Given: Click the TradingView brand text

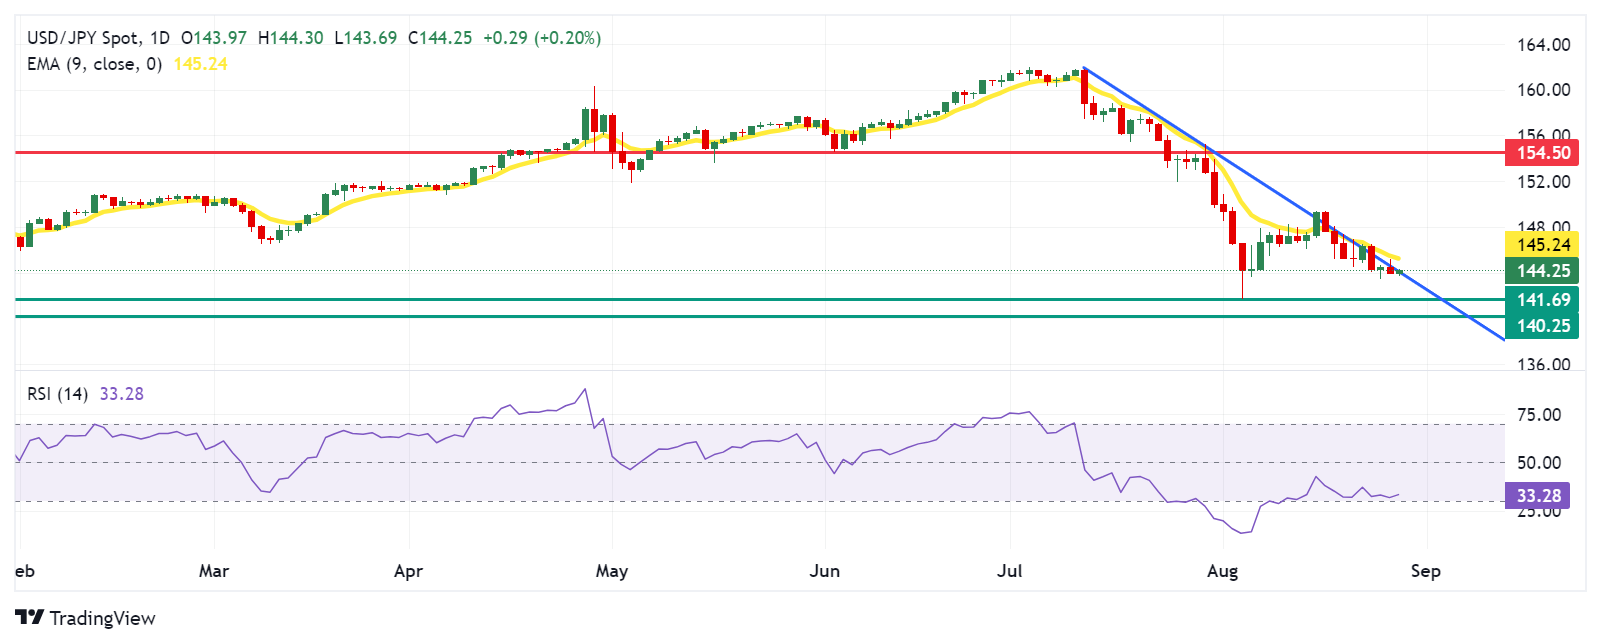Looking at the screenshot, I should point(102,618).
